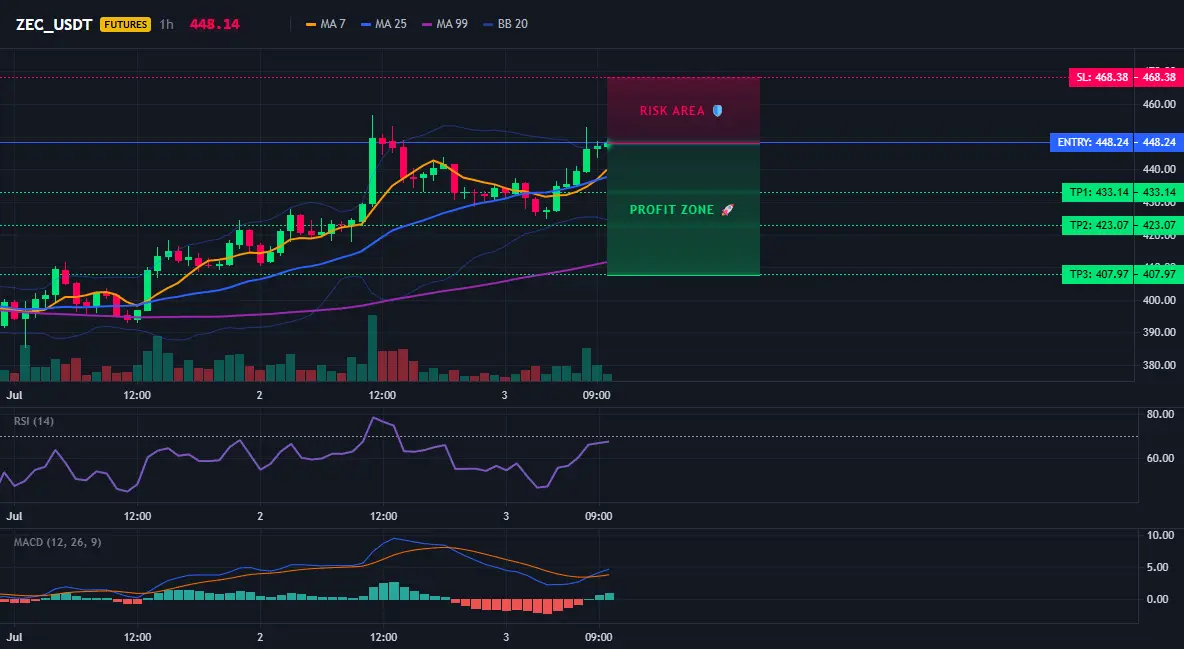Click 390.00 on the price axis
Image resolution: width=1184 pixels, height=649 pixels.
click(1159, 332)
